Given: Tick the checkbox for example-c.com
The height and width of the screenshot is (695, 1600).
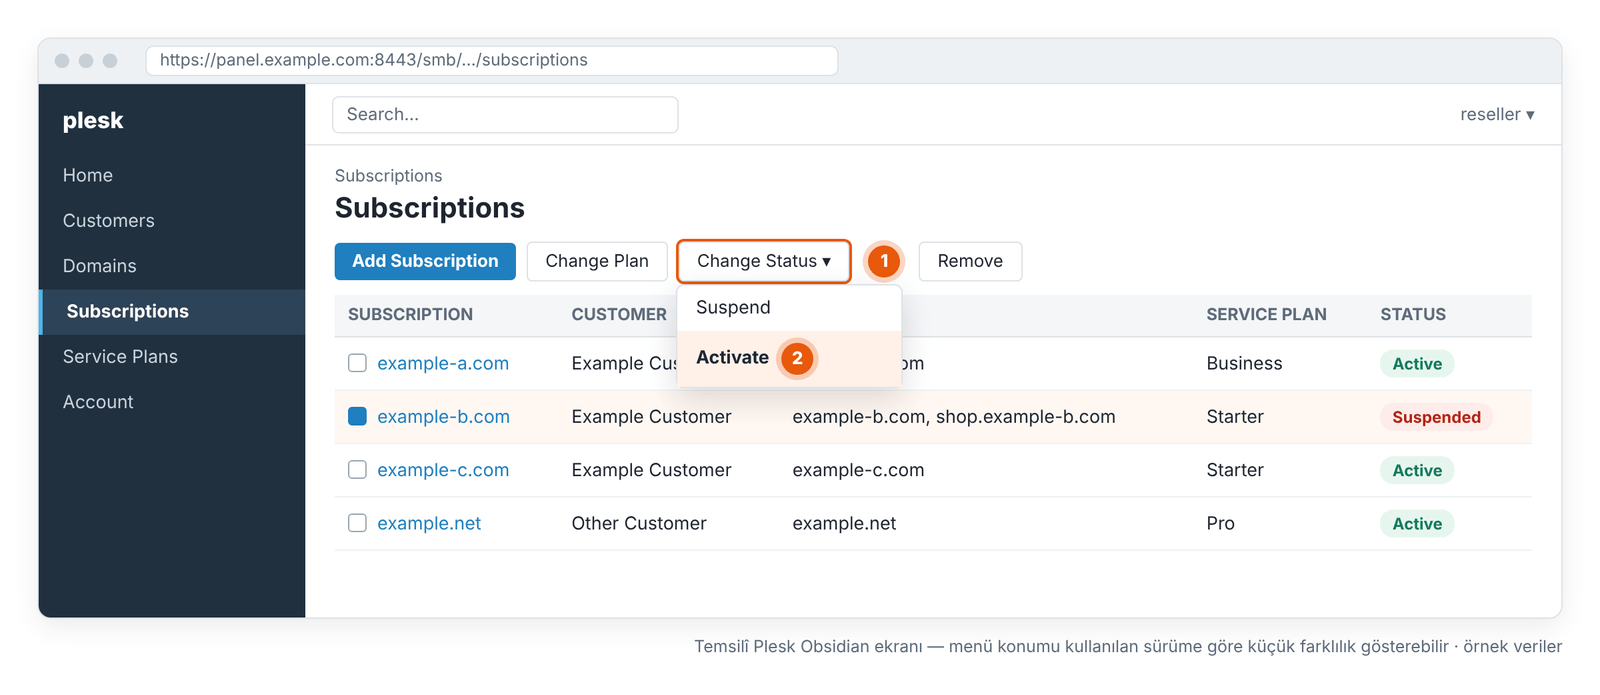Looking at the screenshot, I should click(357, 470).
